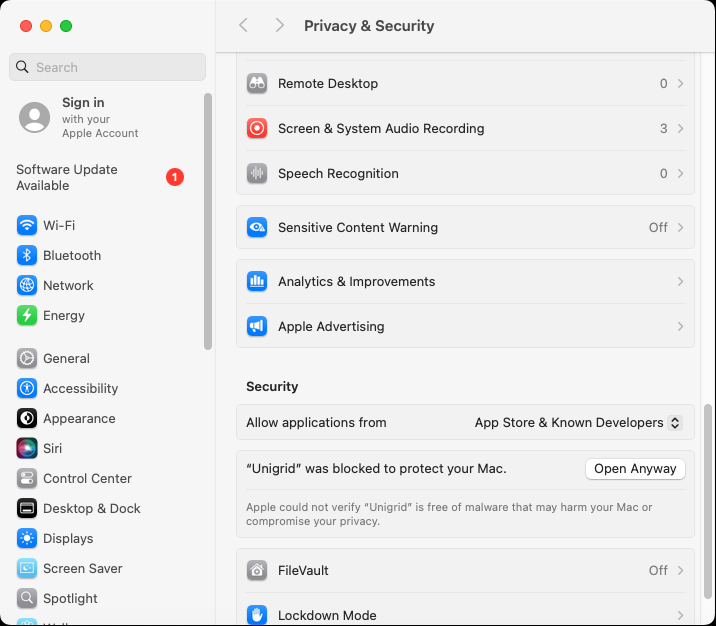Open the Remote Desktop binoculars icon

(257, 84)
